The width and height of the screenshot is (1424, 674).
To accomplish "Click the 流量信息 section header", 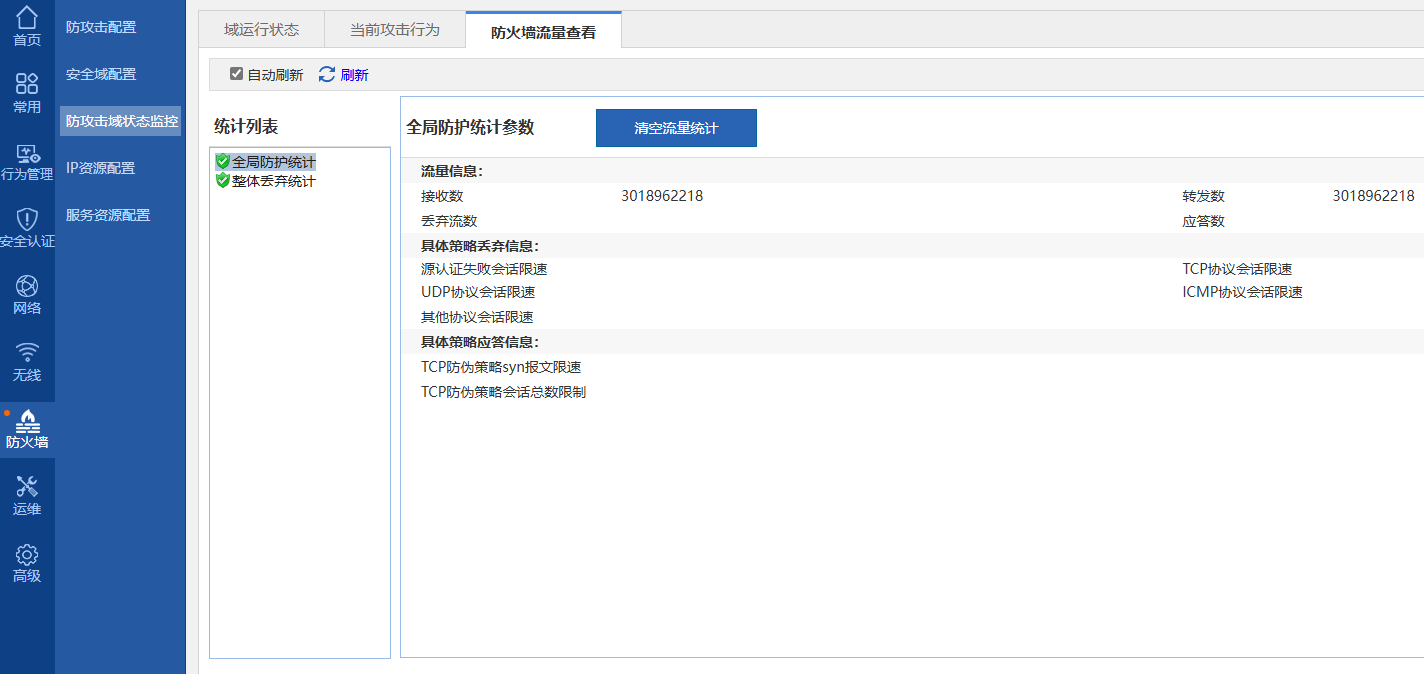I will [x=452, y=171].
